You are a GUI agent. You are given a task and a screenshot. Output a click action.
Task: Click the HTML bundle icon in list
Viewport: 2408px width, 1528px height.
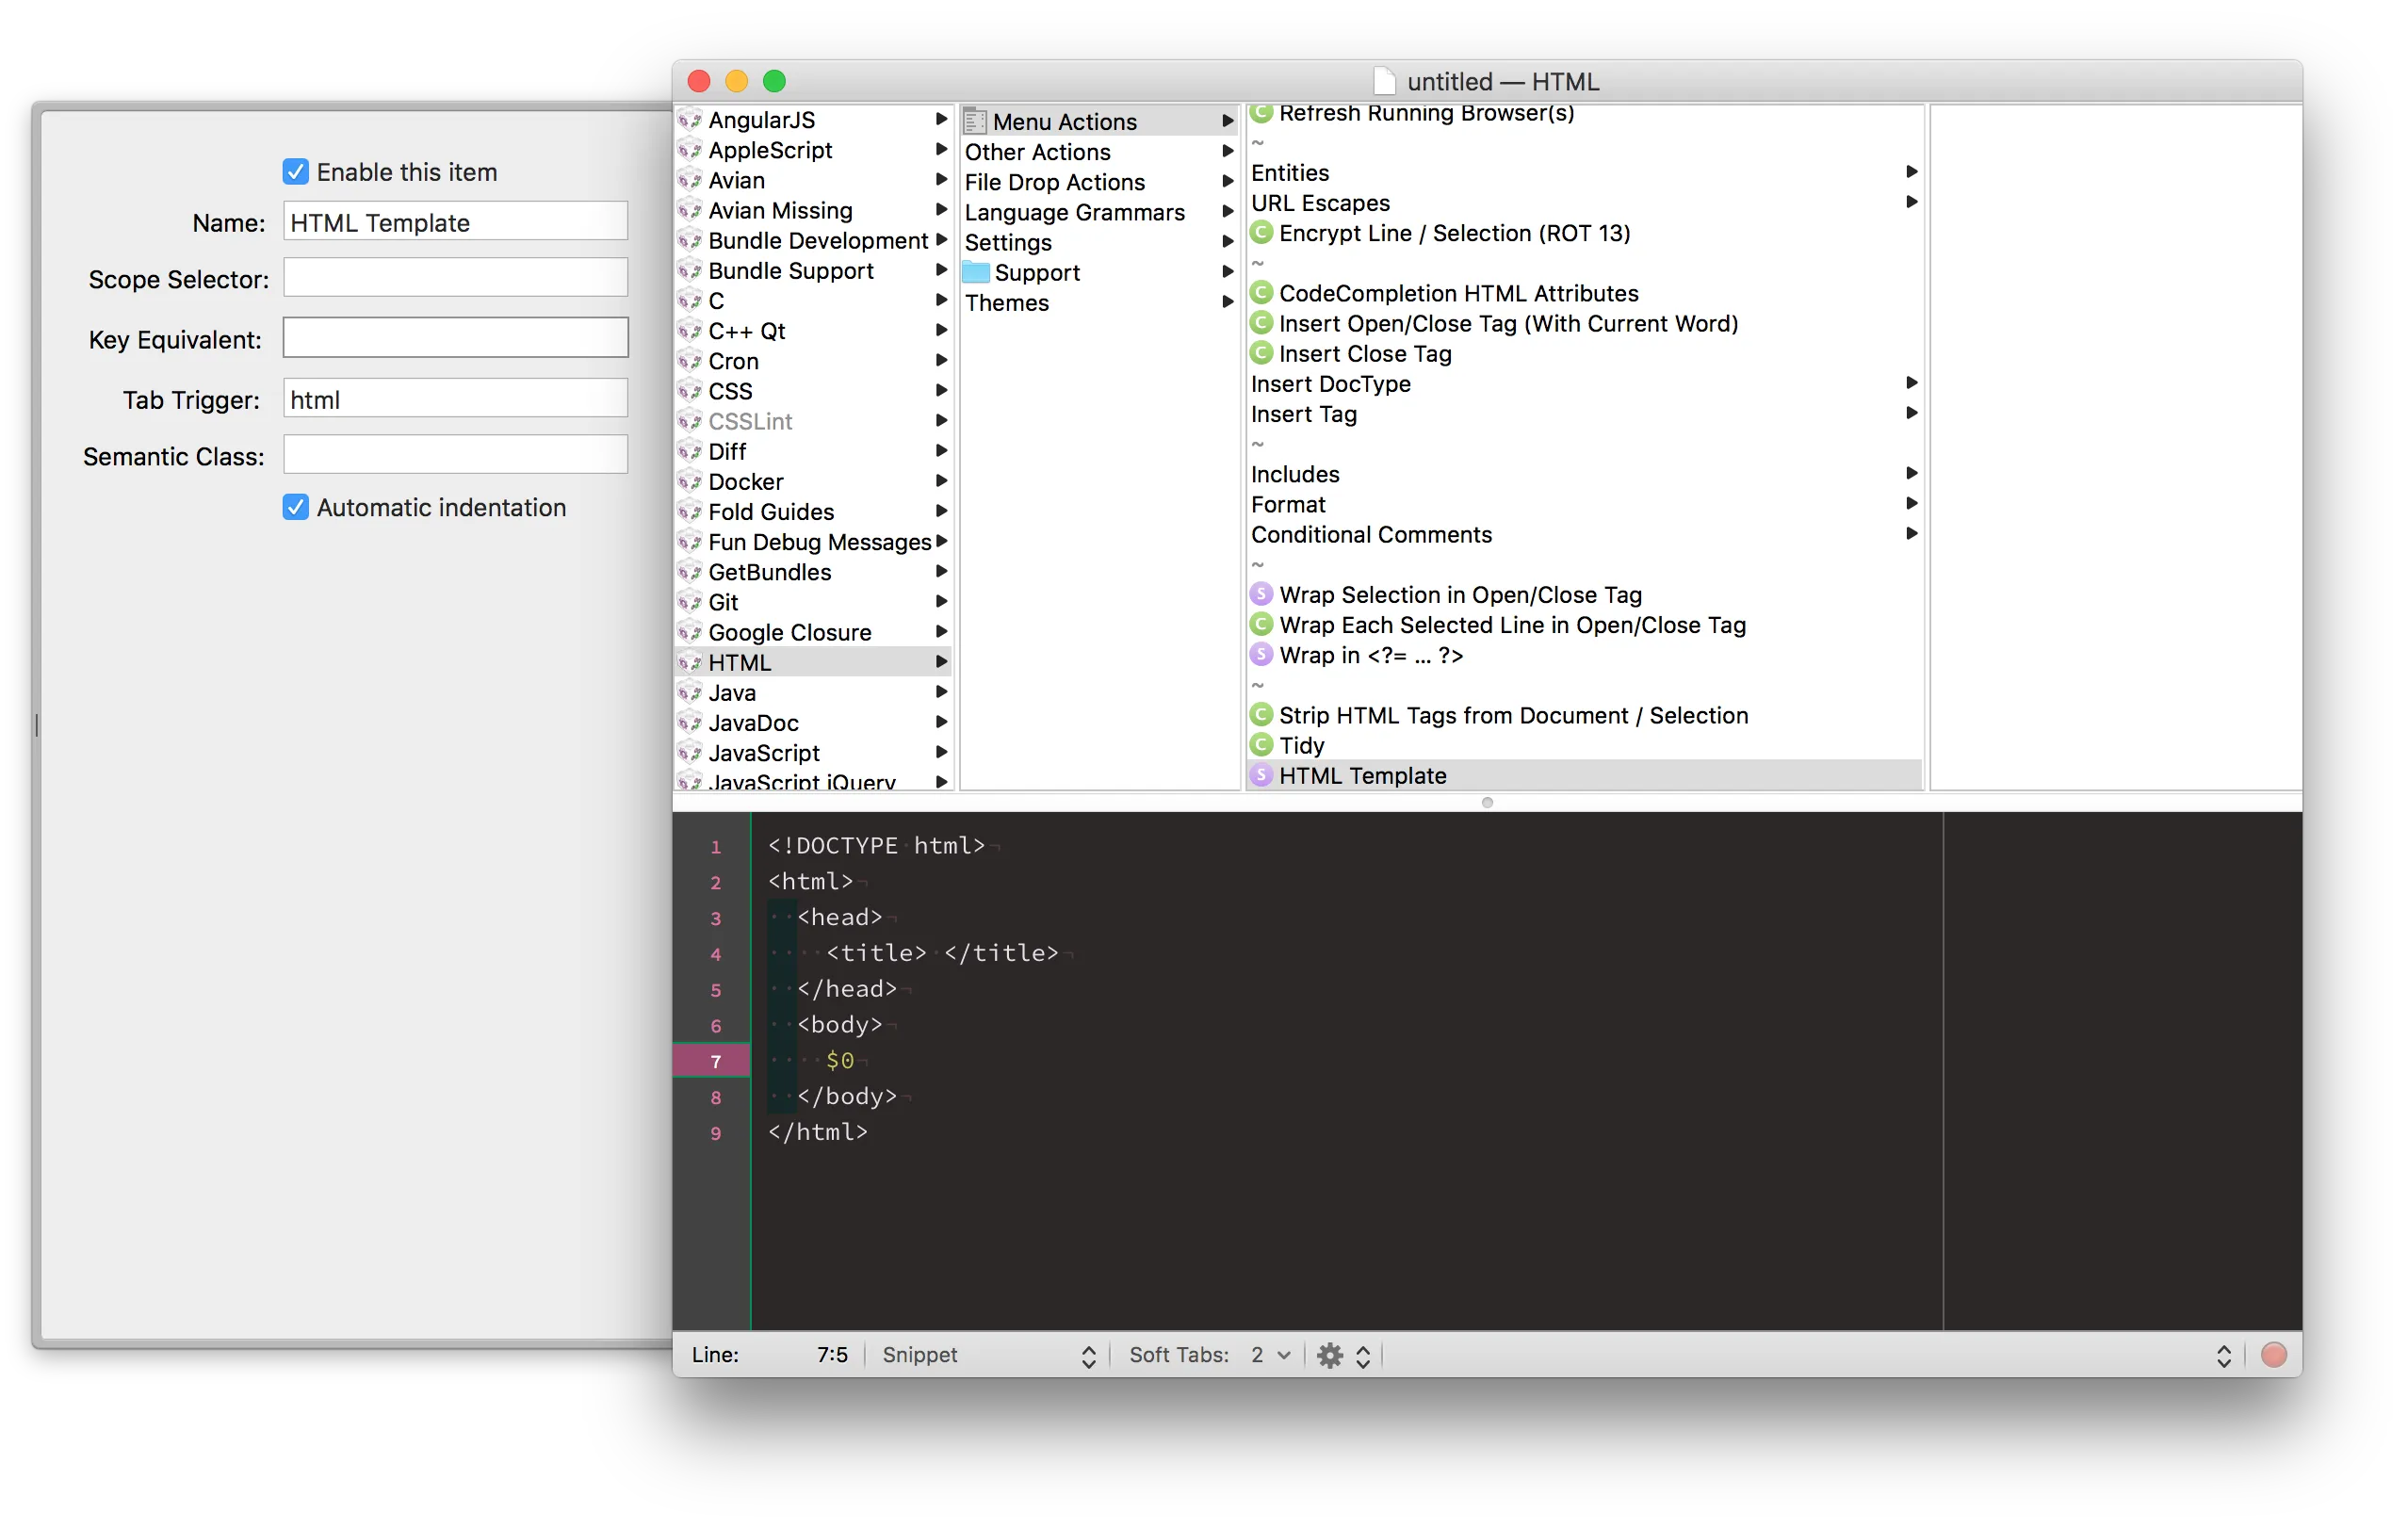point(689,663)
